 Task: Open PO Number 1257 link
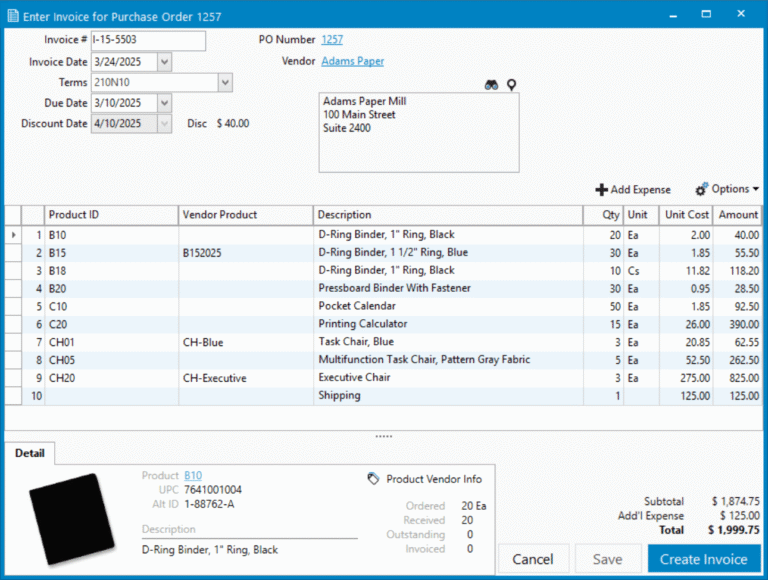tap(332, 40)
